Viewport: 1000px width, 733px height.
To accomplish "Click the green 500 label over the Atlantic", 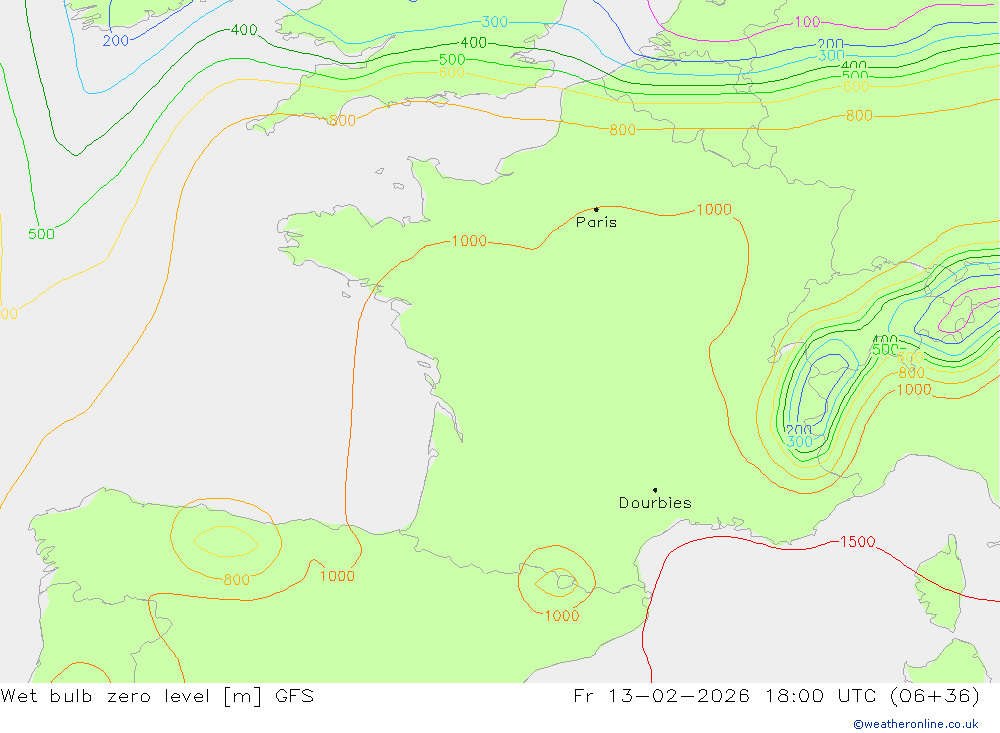I will pos(41,234).
